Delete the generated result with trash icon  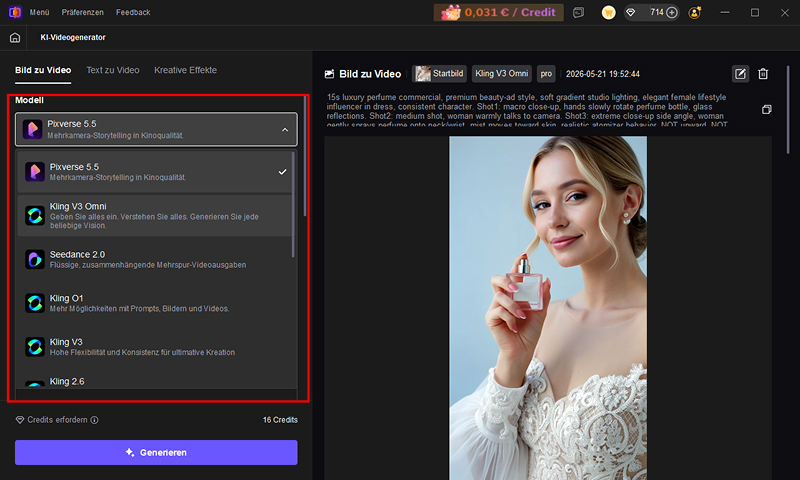point(763,74)
